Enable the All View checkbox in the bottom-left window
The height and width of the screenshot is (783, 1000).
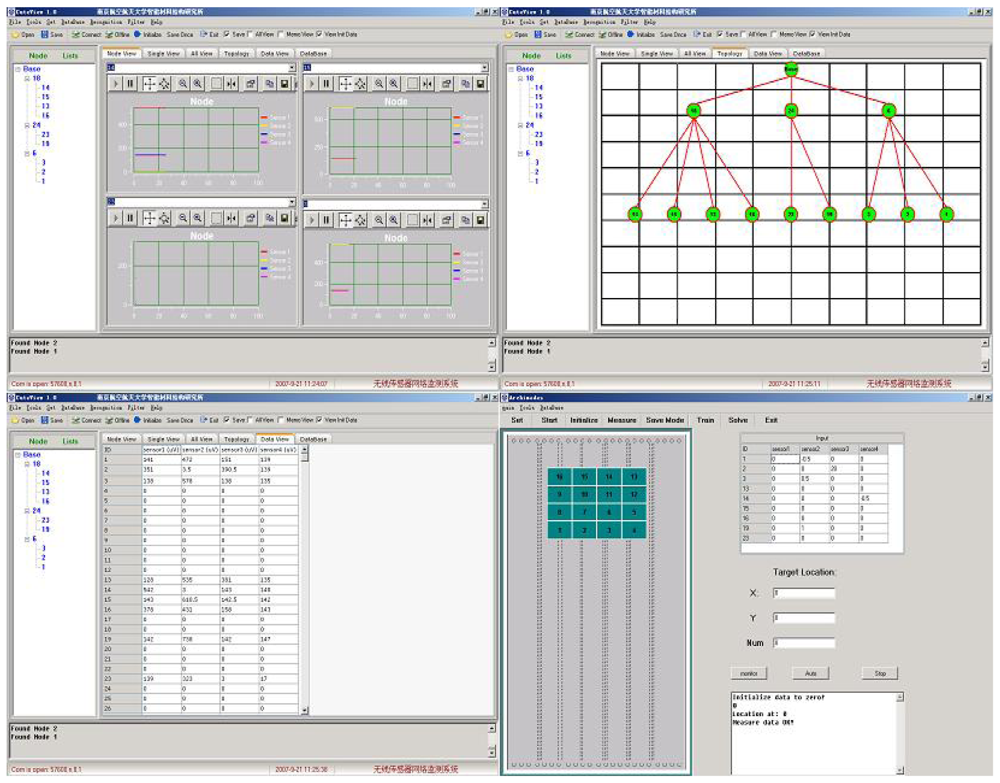tap(249, 420)
